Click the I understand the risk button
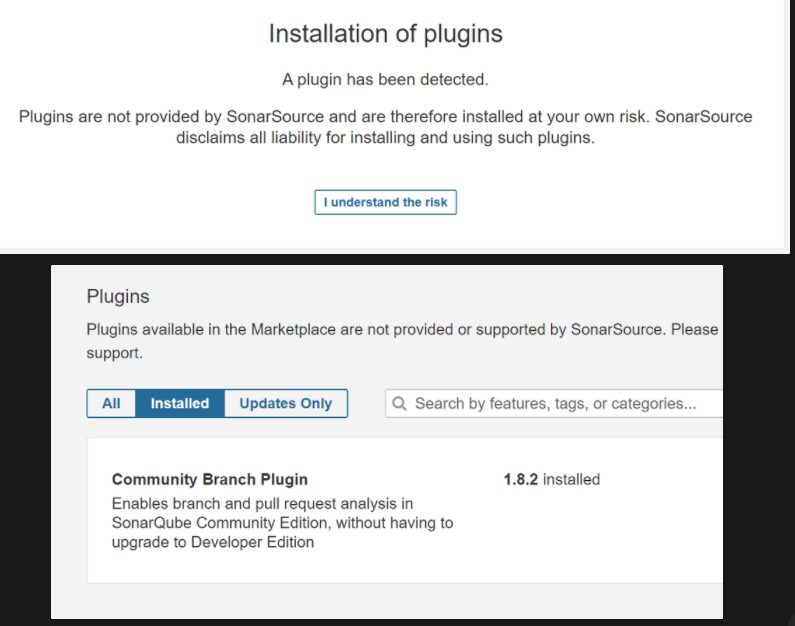This screenshot has height=626, width=795. pyautogui.click(x=385, y=202)
